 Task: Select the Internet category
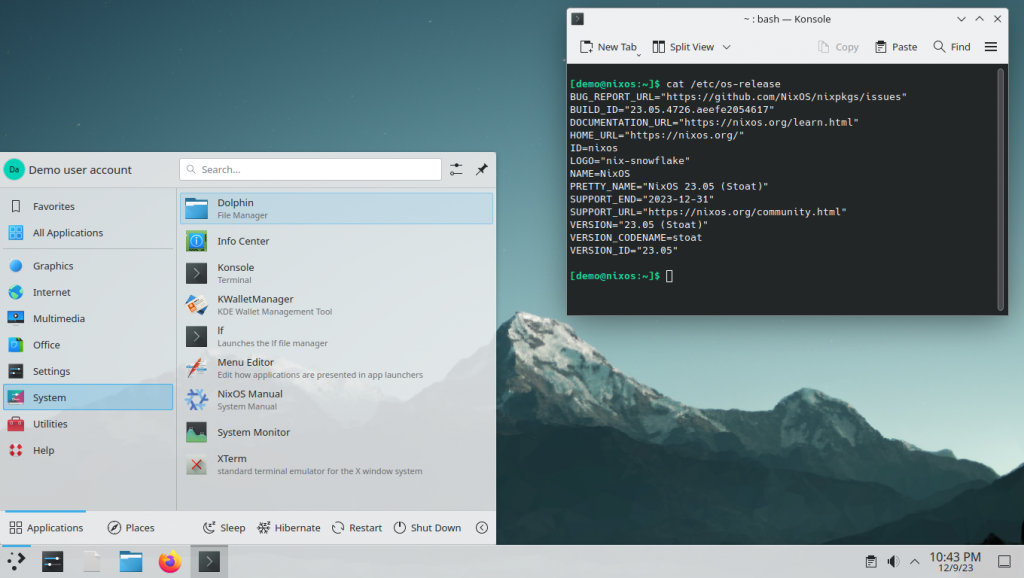(x=52, y=293)
